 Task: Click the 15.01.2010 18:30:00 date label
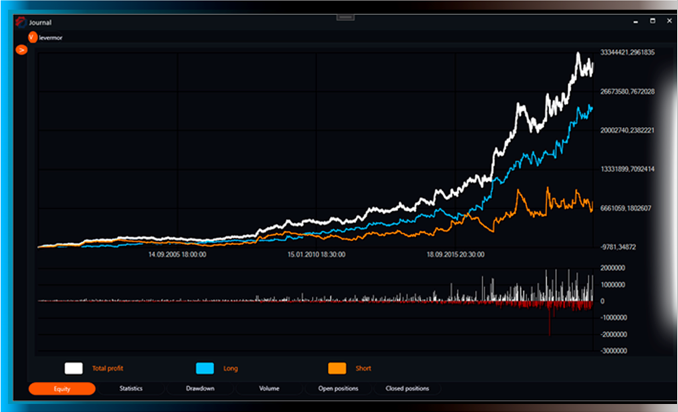click(317, 255)
